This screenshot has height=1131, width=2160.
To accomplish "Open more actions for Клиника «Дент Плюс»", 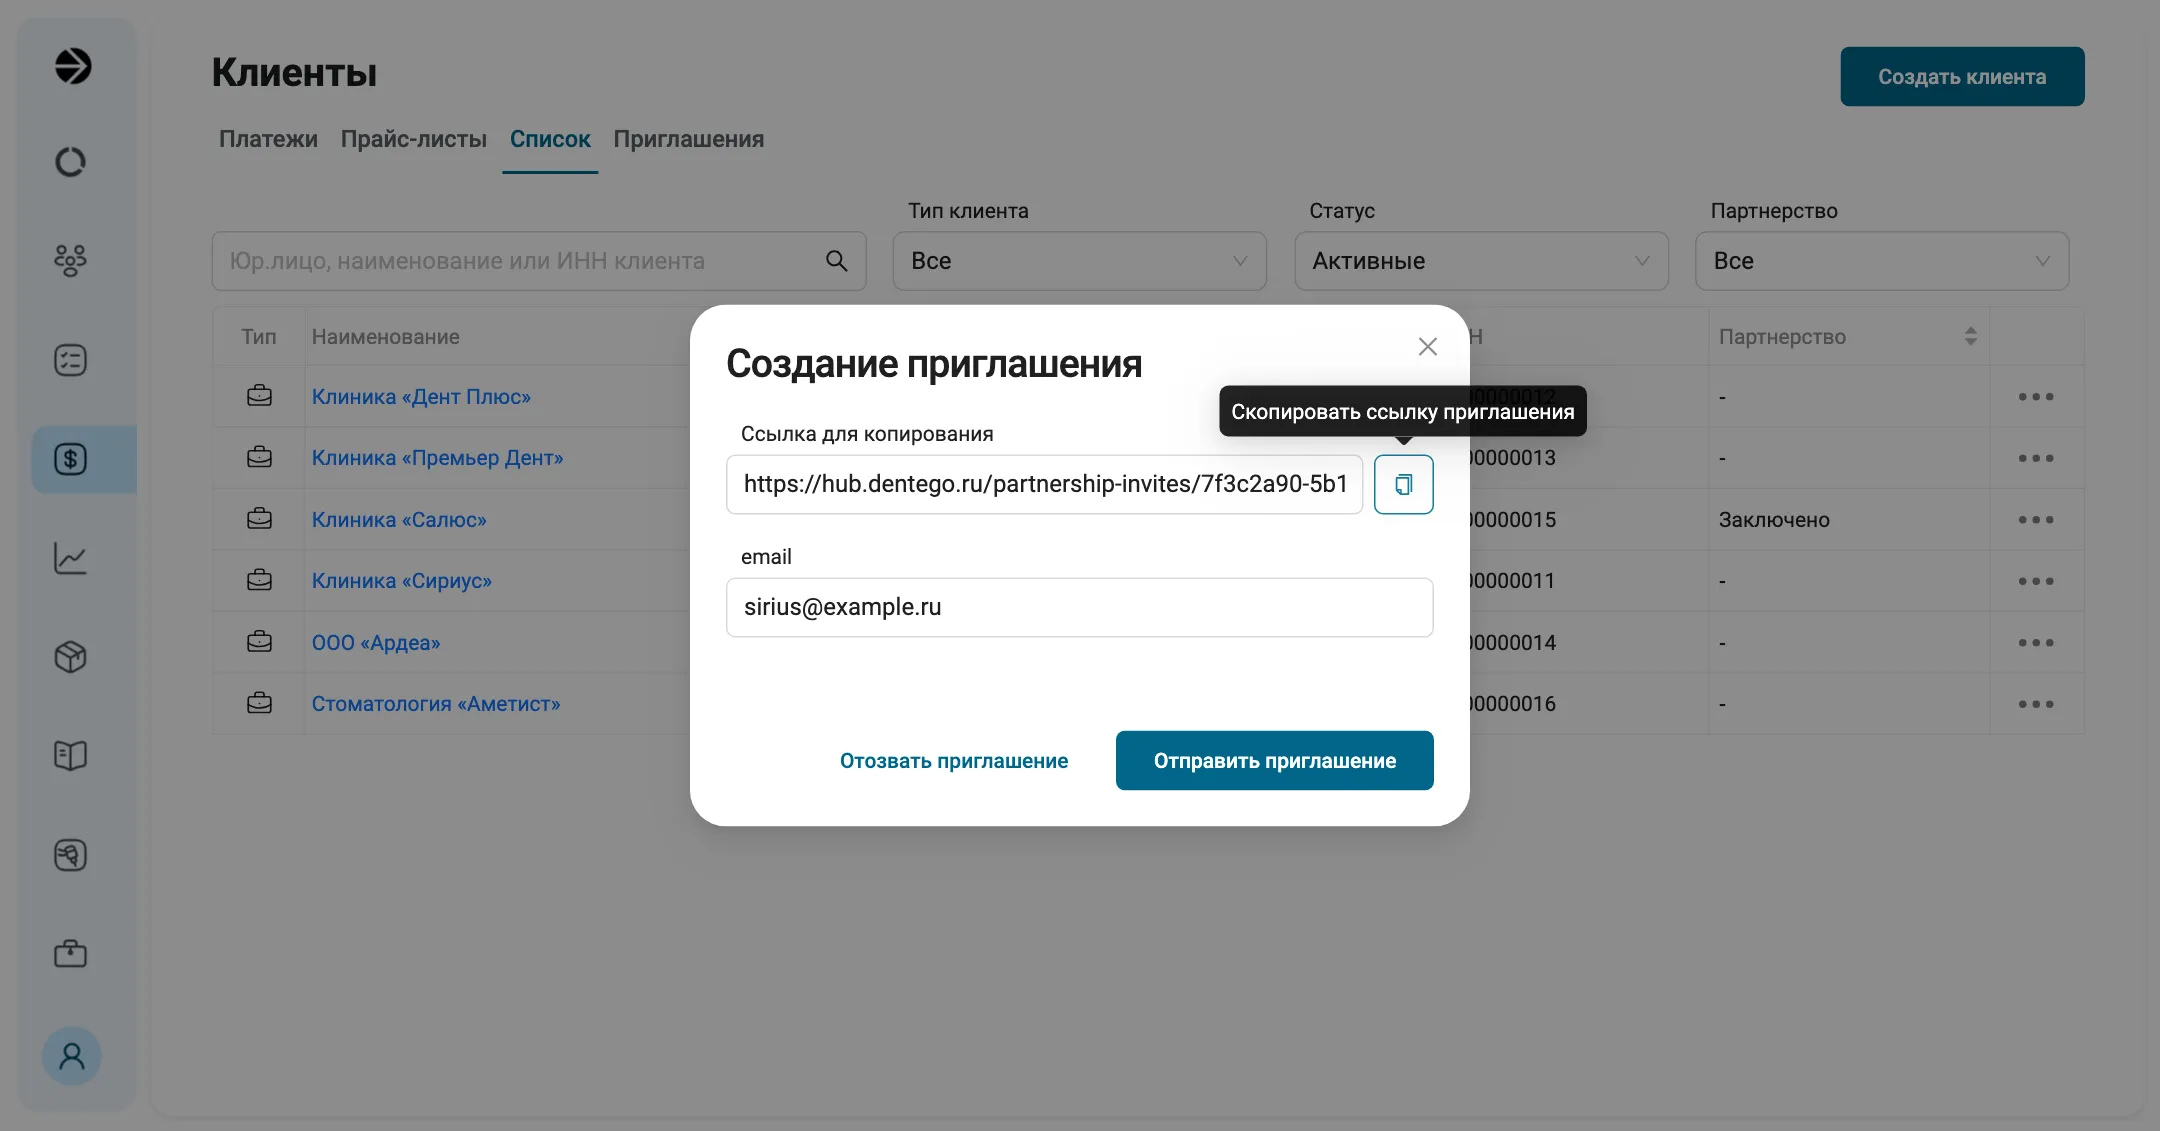I will click(2035, 397).
